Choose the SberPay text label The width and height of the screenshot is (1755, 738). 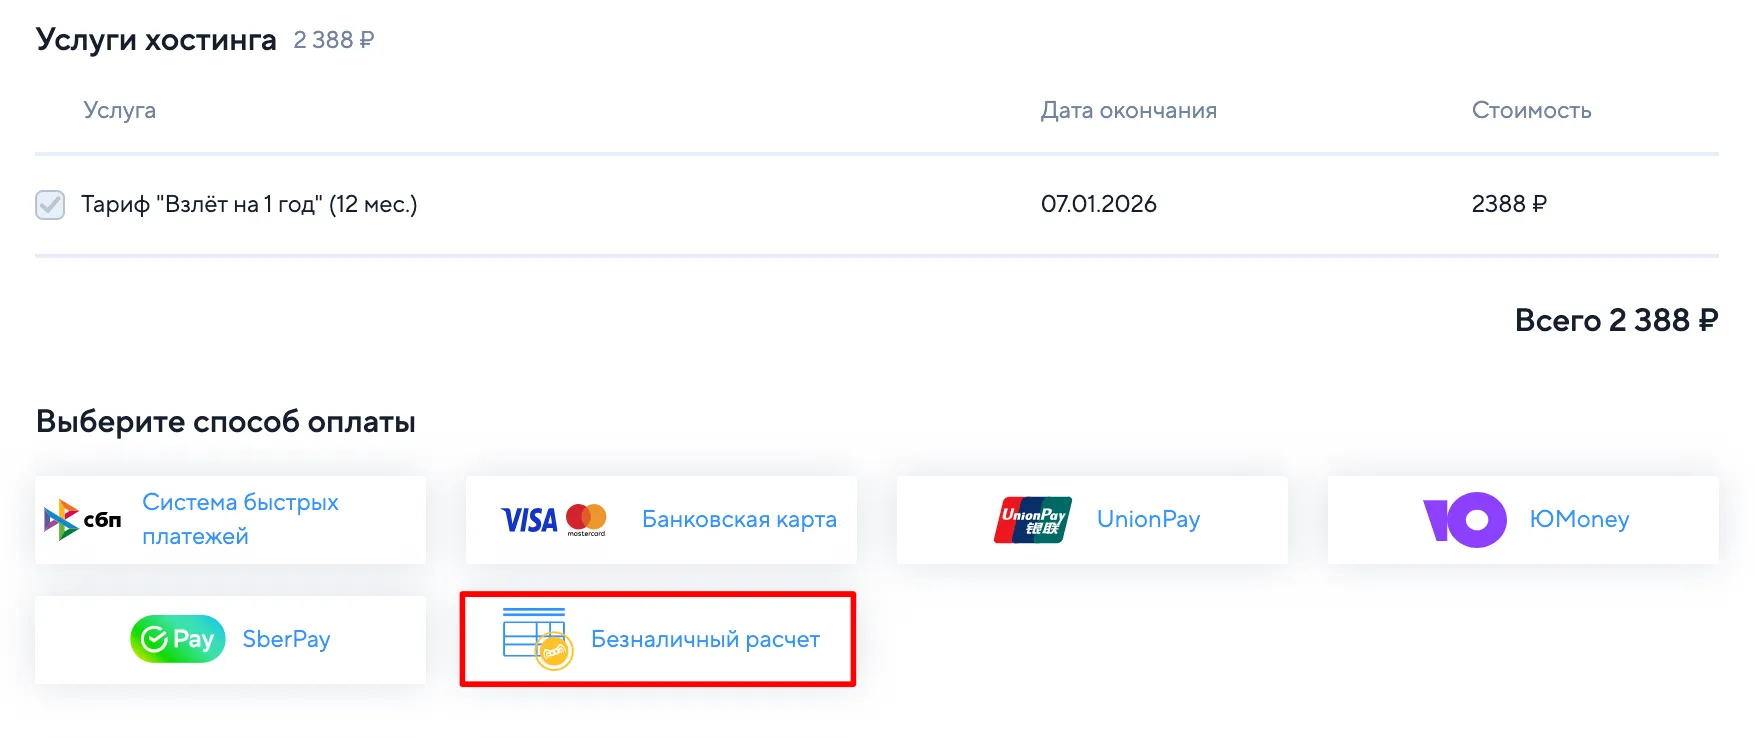point(286,639)
